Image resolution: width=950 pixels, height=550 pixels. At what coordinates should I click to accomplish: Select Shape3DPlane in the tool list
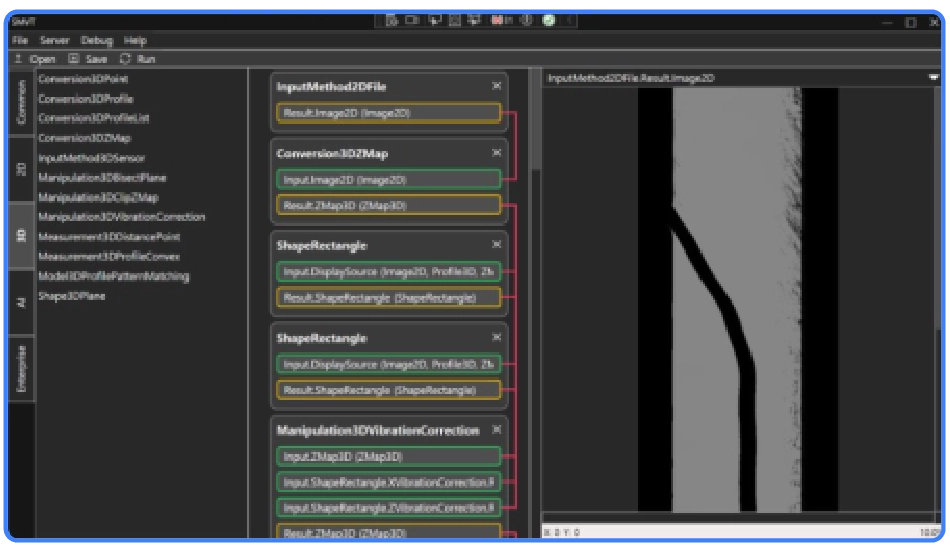(71, 296)
